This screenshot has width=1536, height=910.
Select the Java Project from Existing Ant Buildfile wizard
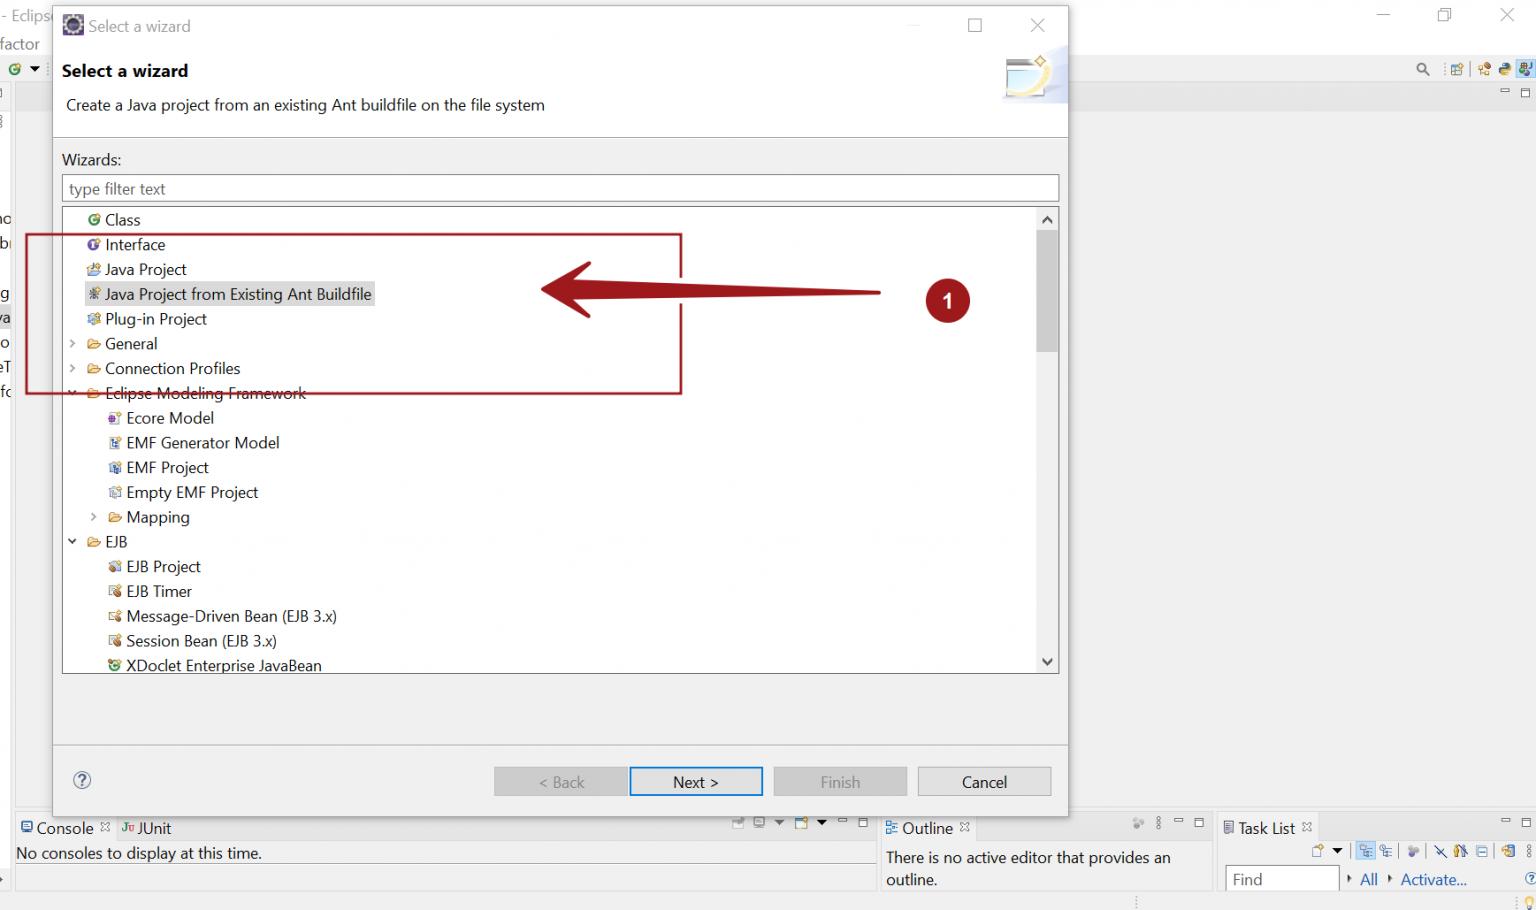(239, 293)
